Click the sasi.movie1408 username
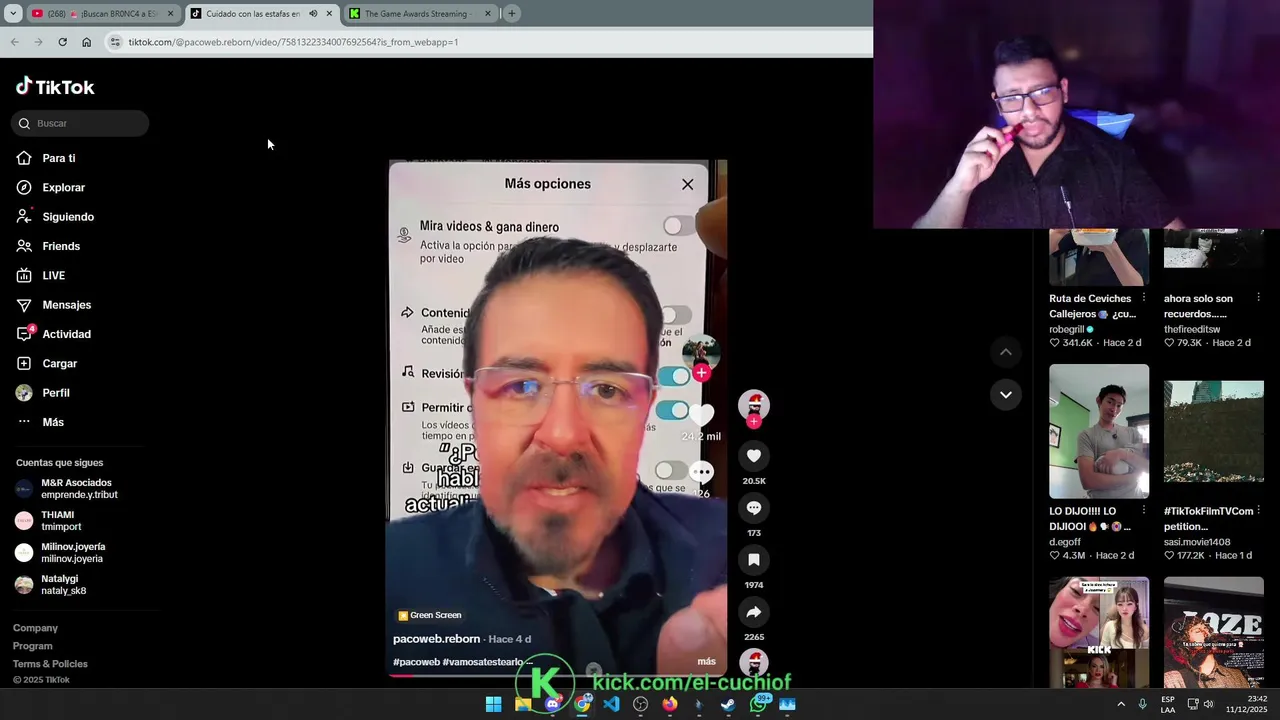The image size is (1280, 720). point(1197,542)
